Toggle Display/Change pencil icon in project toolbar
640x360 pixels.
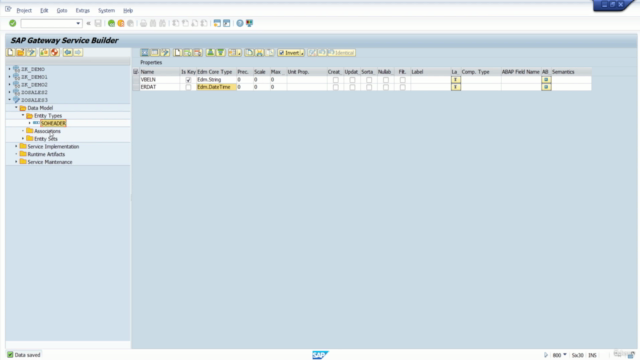(x=31, y=52)
